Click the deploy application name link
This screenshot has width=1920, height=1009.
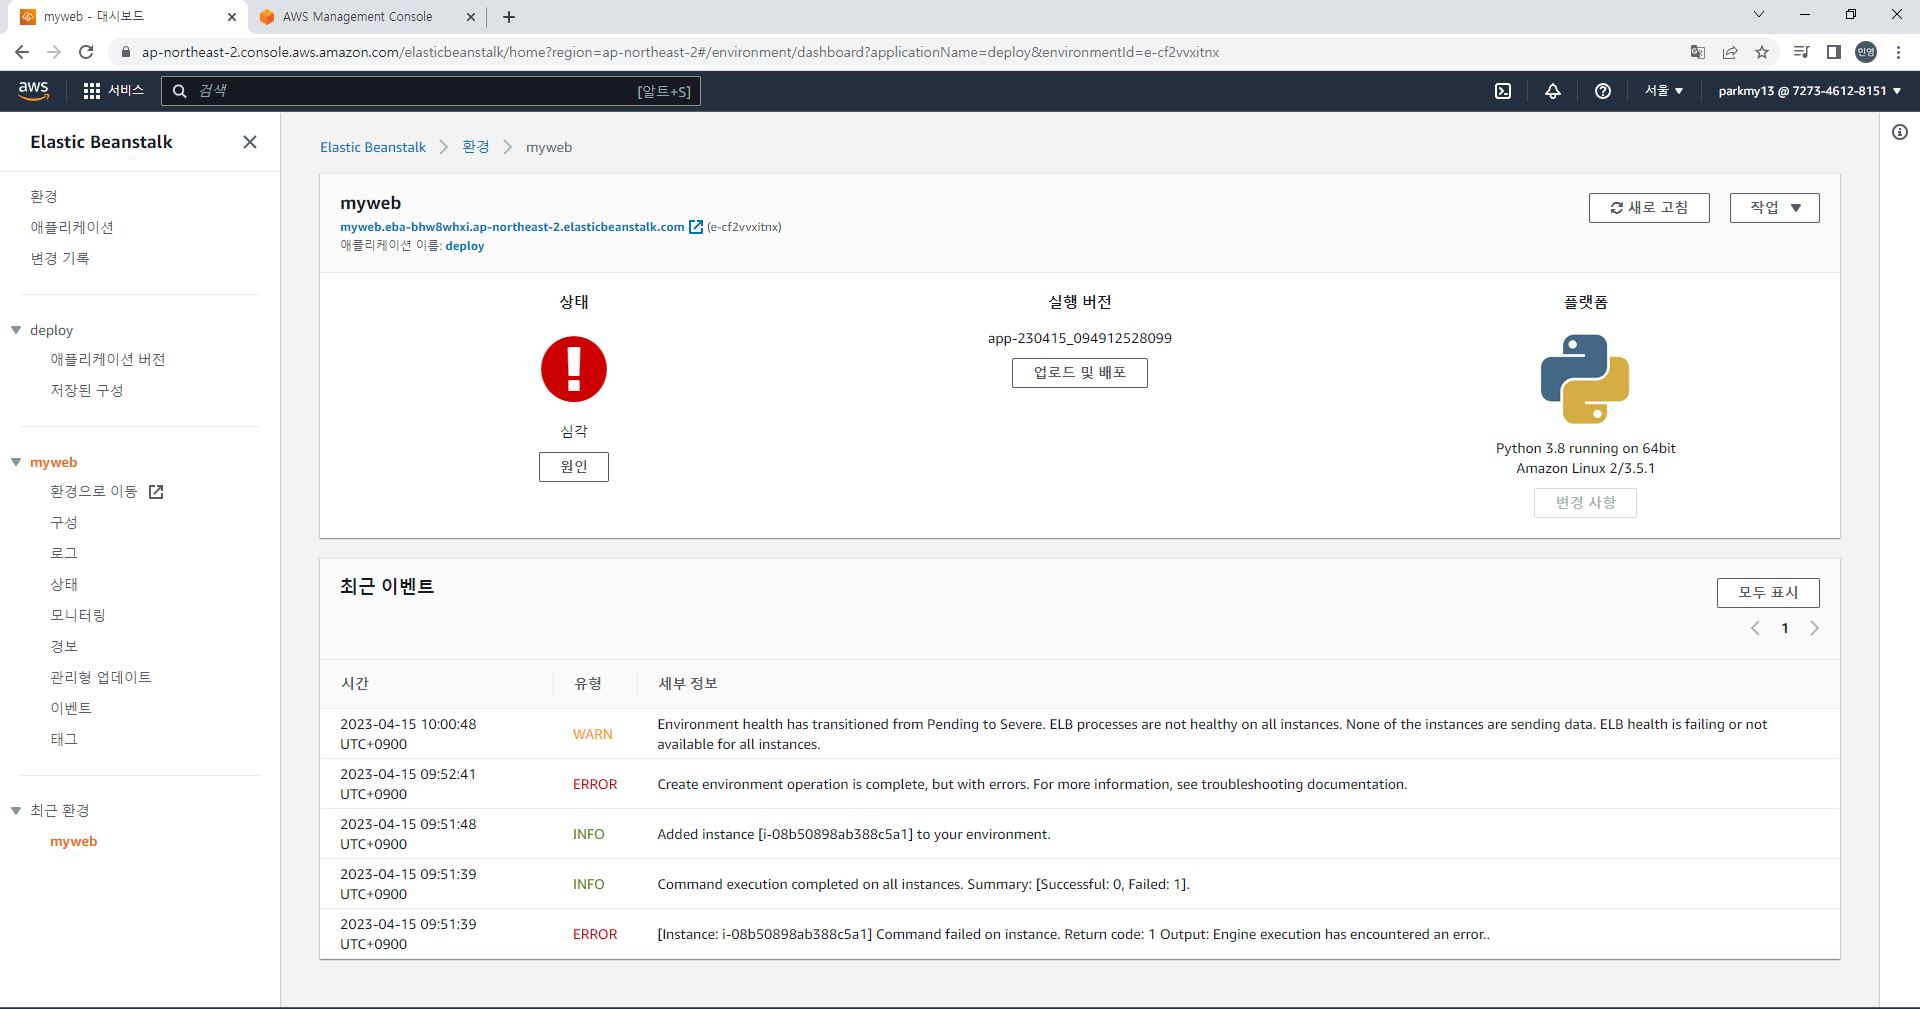pos(465,246)
